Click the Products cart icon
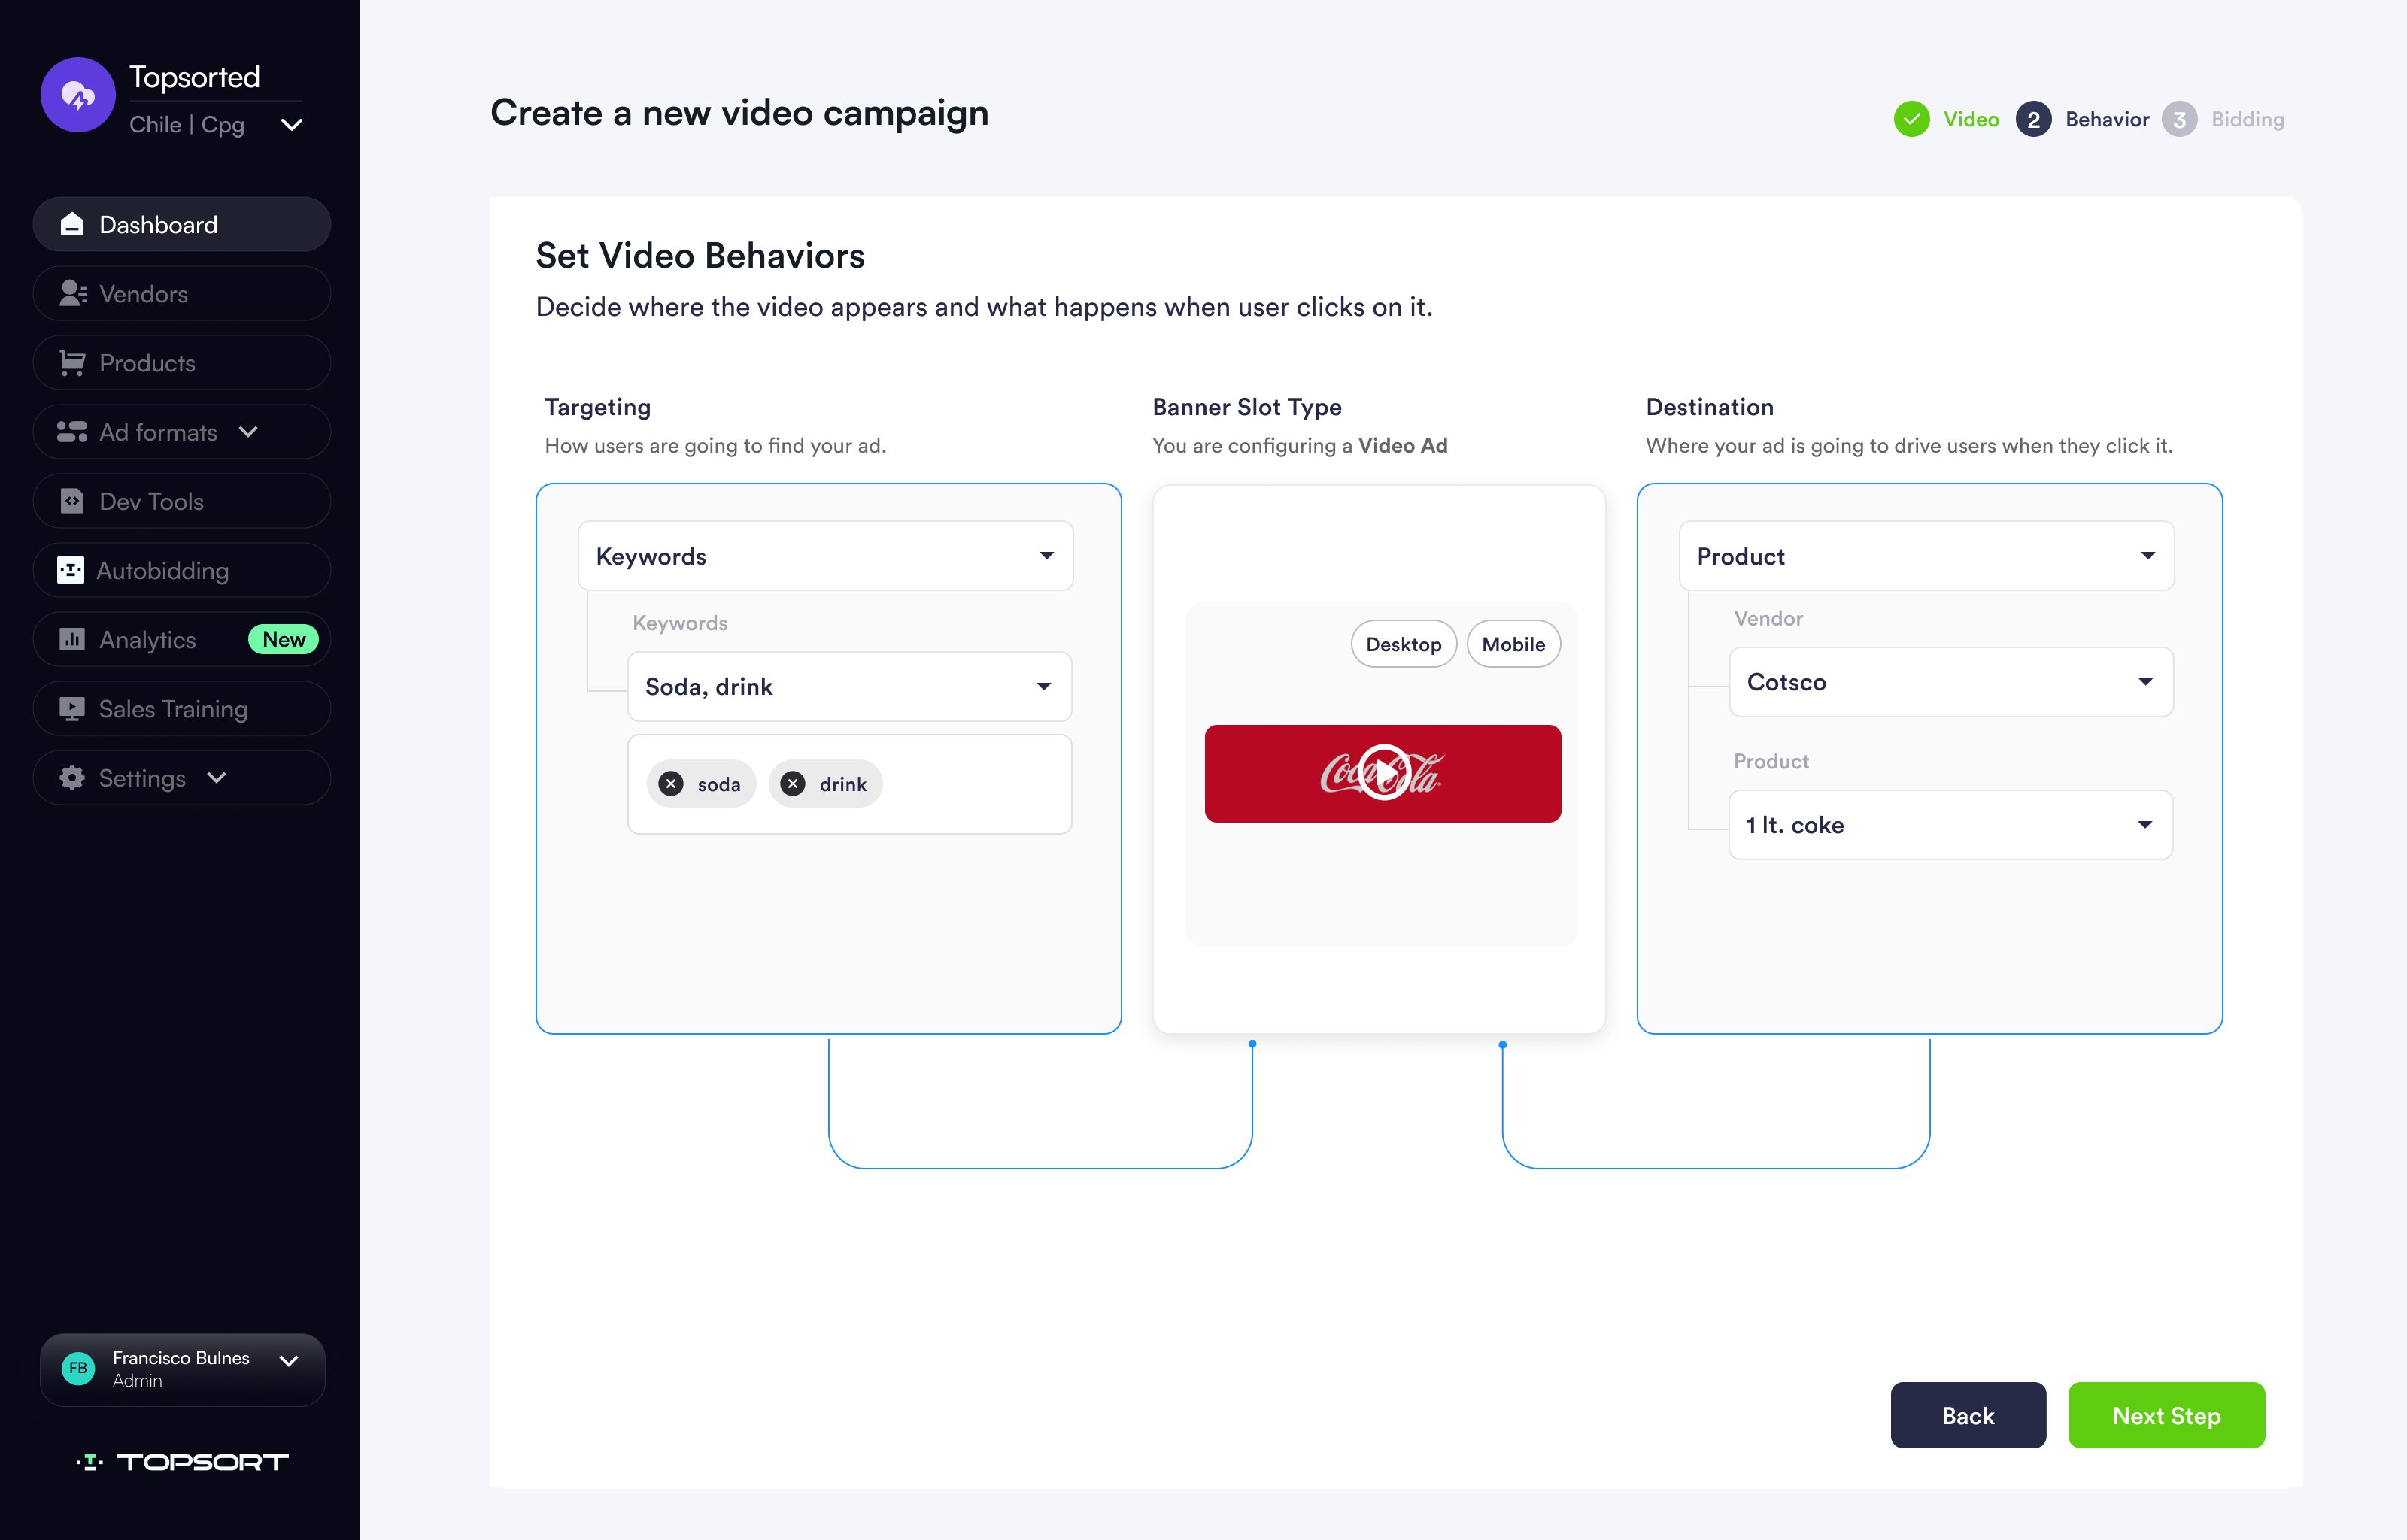Screen dimensions: 2407x1540 tap(72, 363)
